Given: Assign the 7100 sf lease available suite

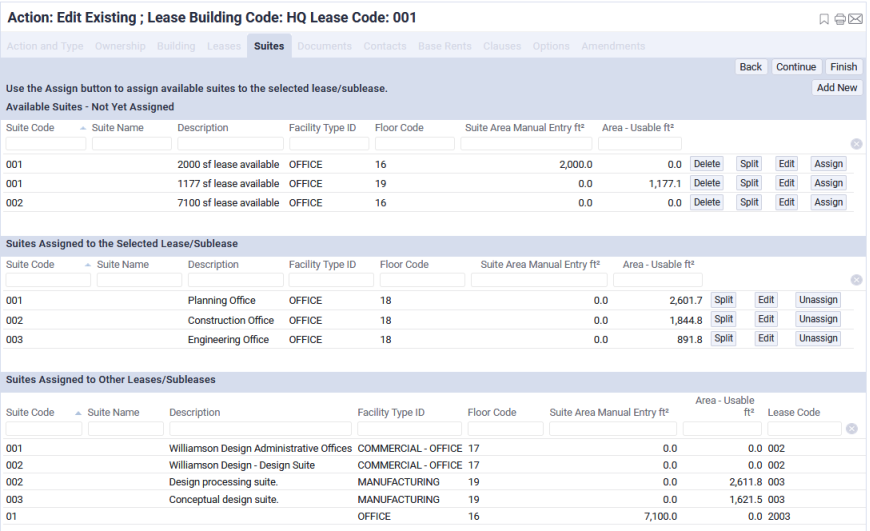Looking at the screenshot, I should [828, 203].
